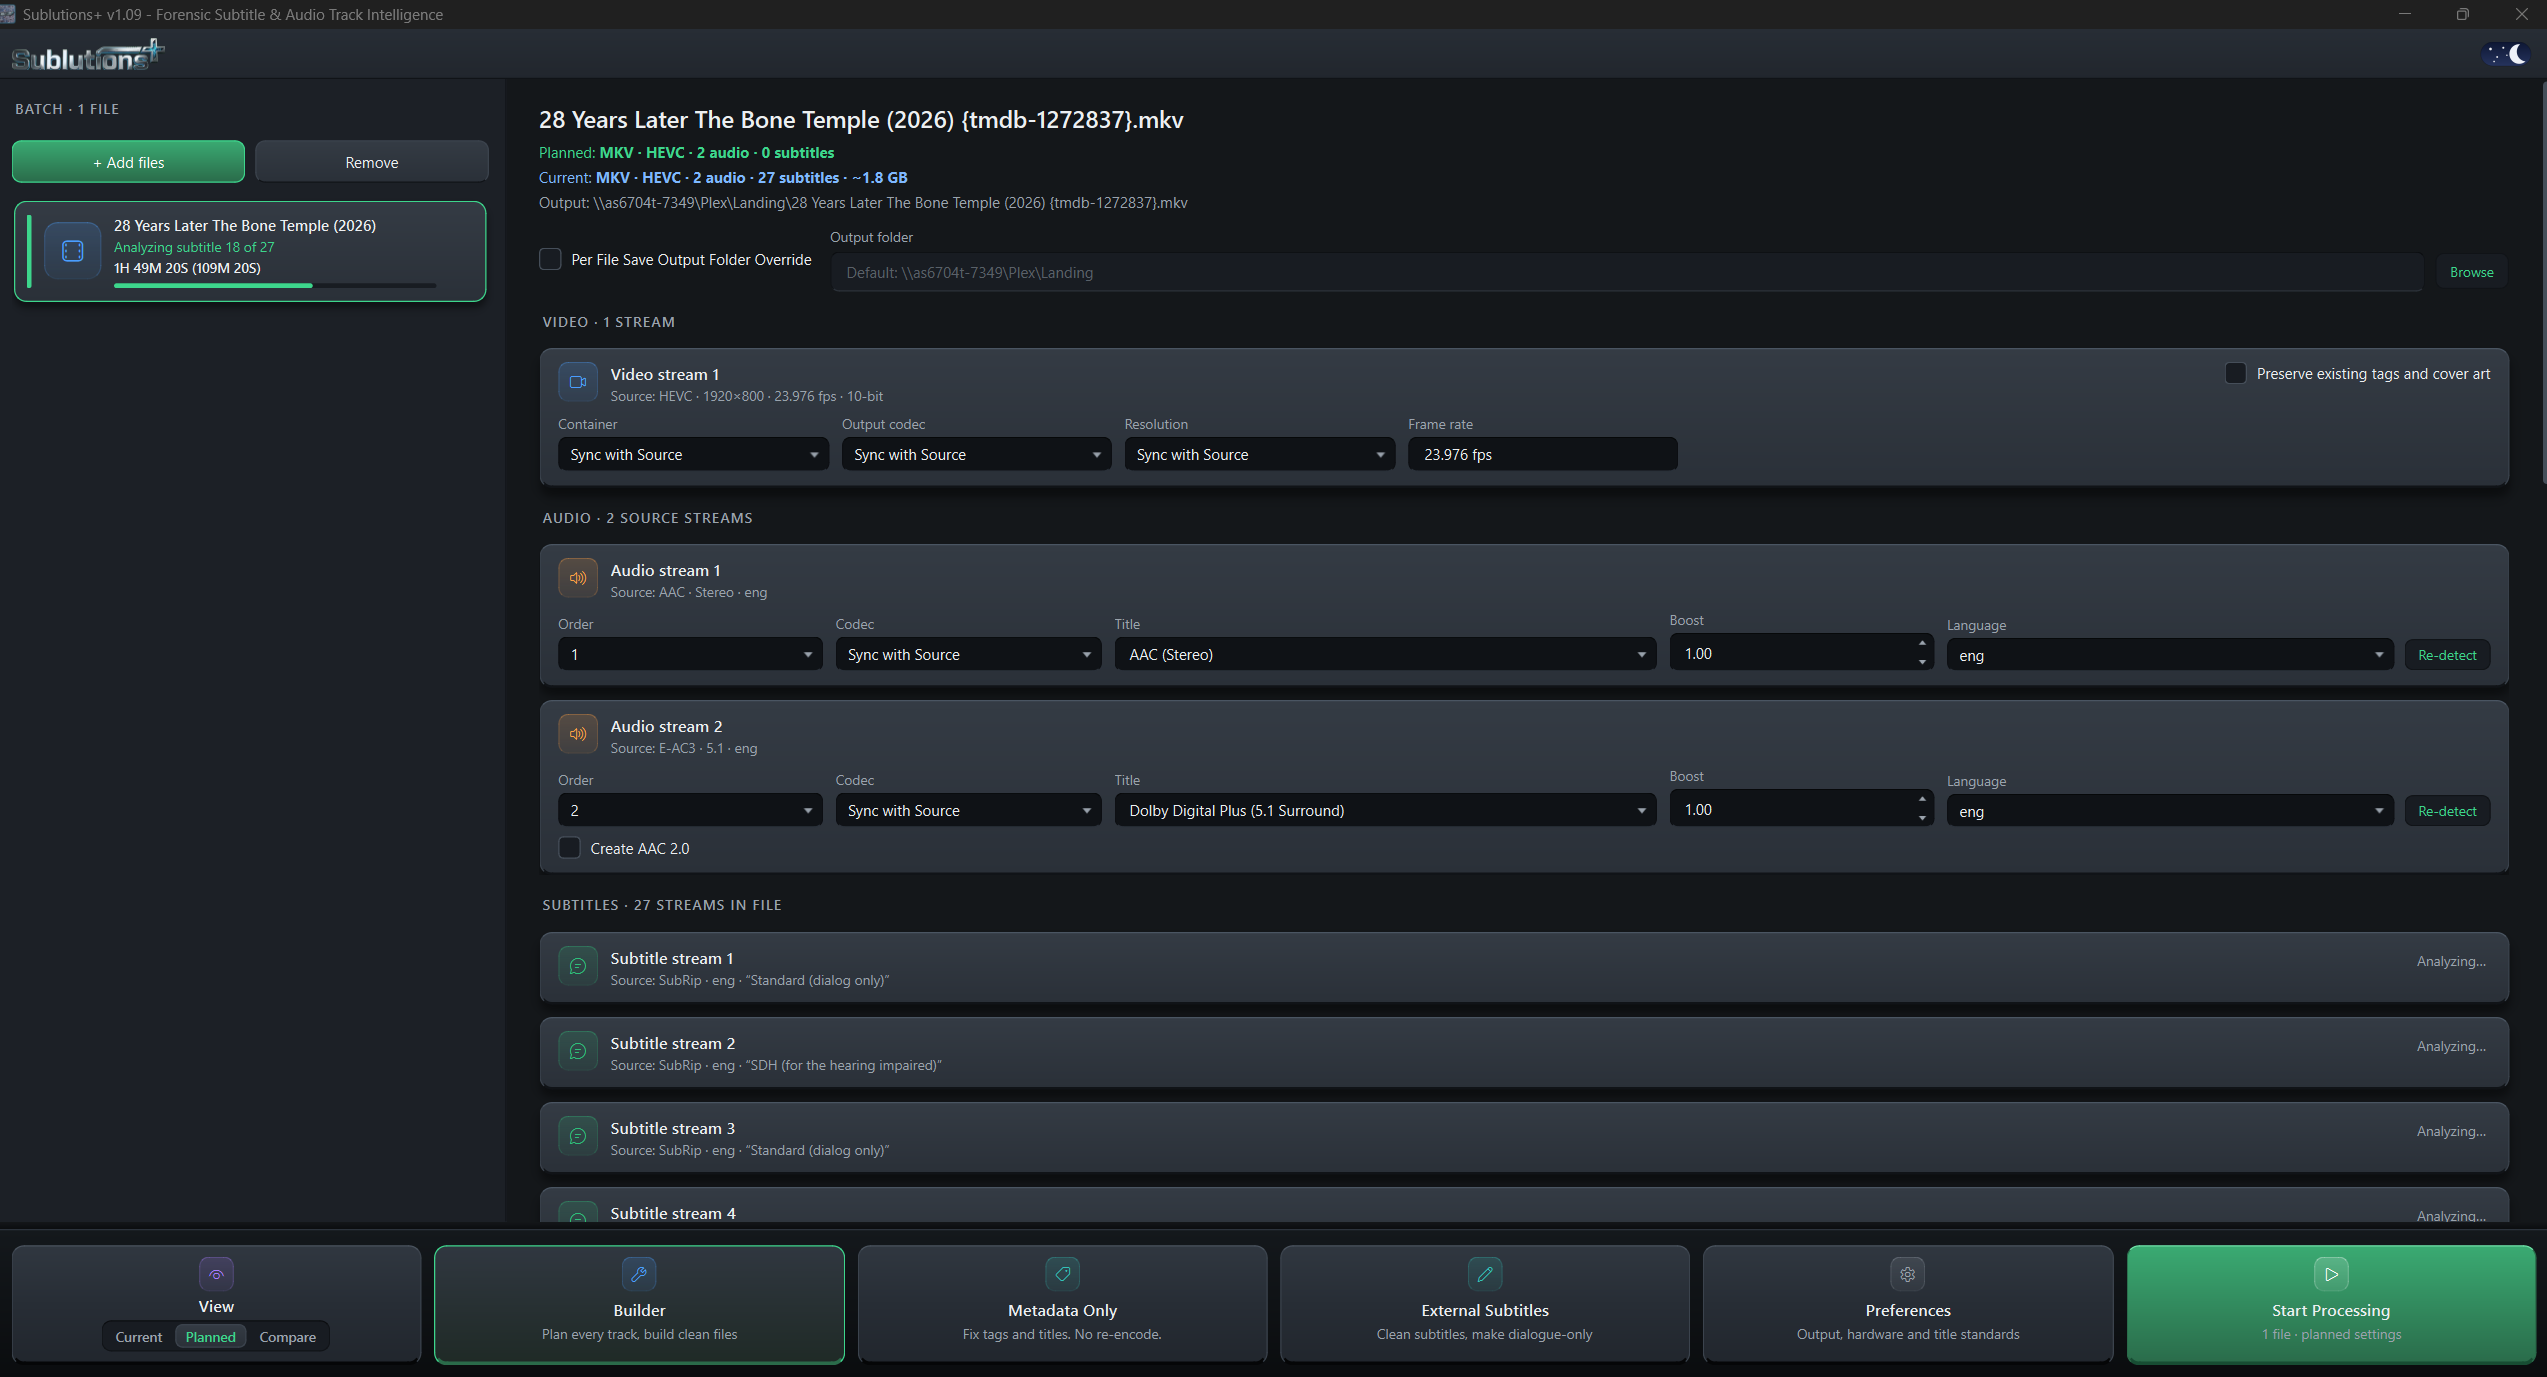Open Audio stream 2 Language dropdown

tap(2170, 811)
